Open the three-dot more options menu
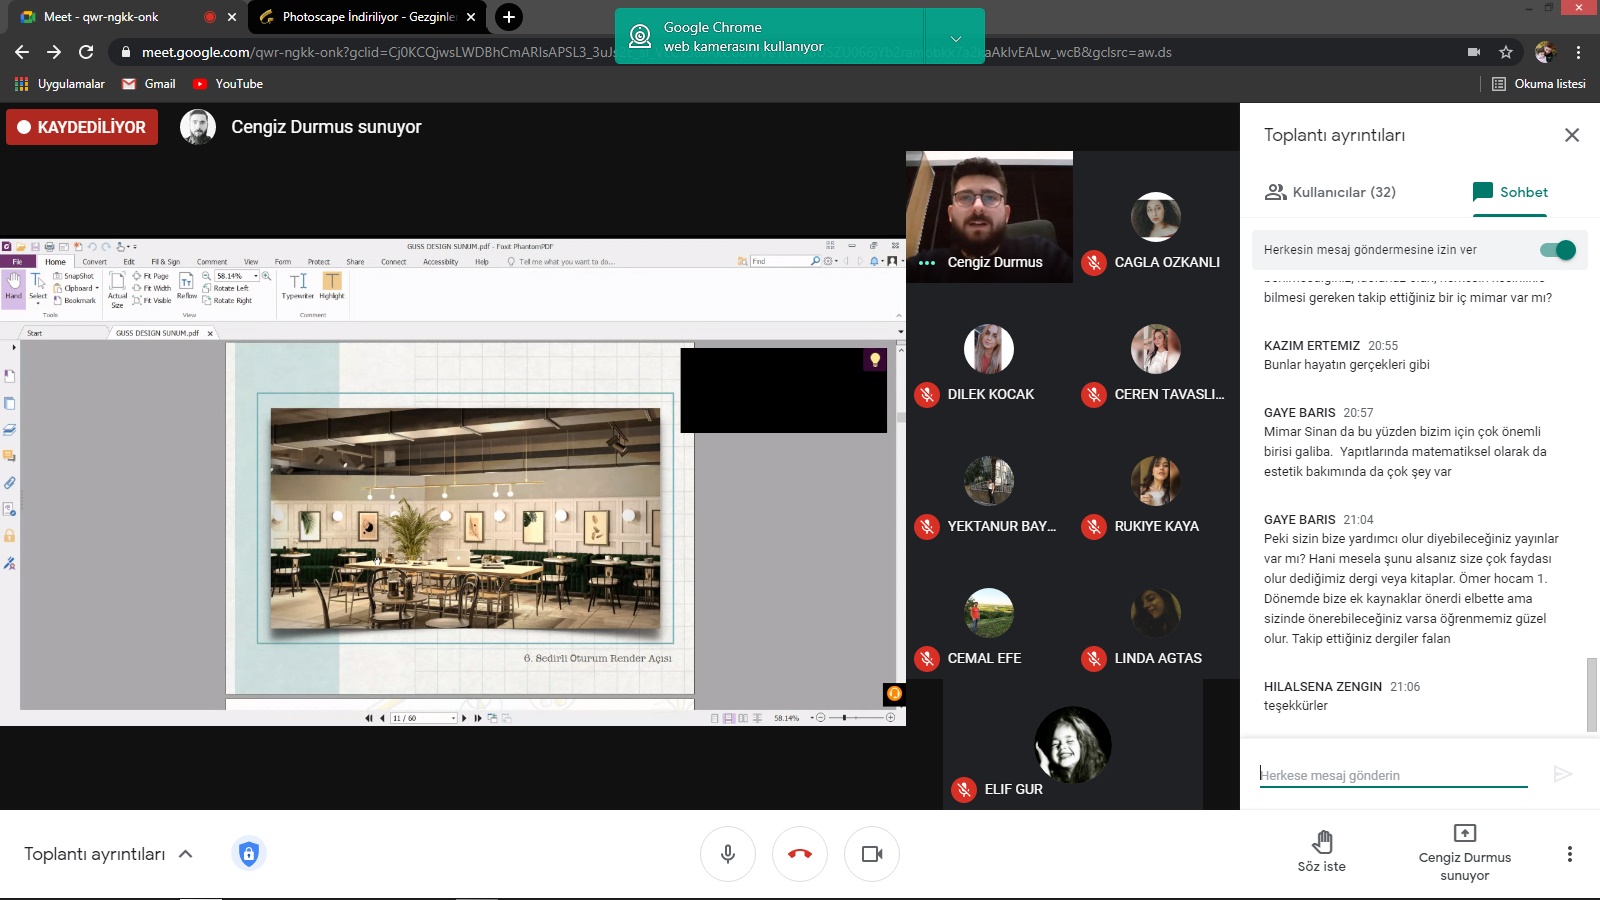This screenshot has width=1600, height=900. click(1569, 854)
